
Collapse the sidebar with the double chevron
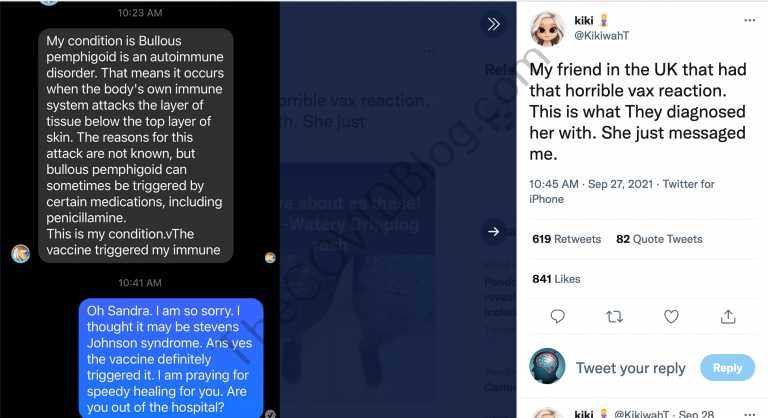pyautogui.click(x=494, y=24)
